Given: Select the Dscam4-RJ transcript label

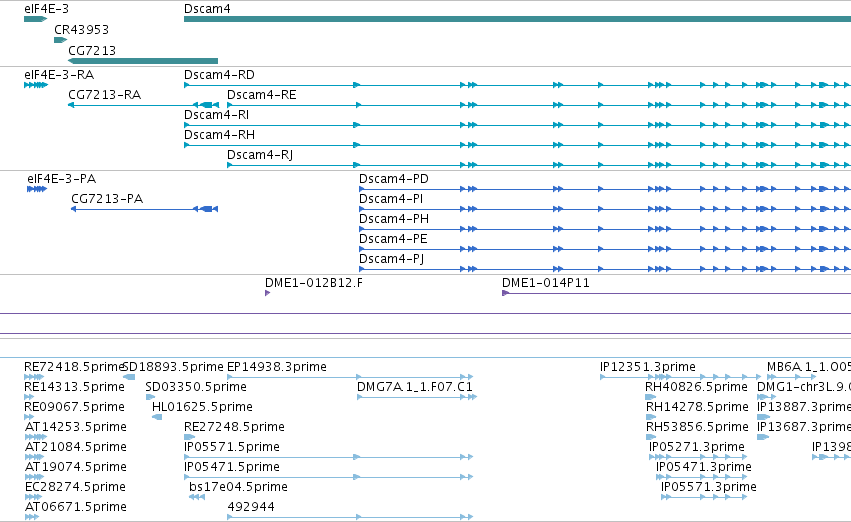Looking at the screenshot, I should point(260,155).
